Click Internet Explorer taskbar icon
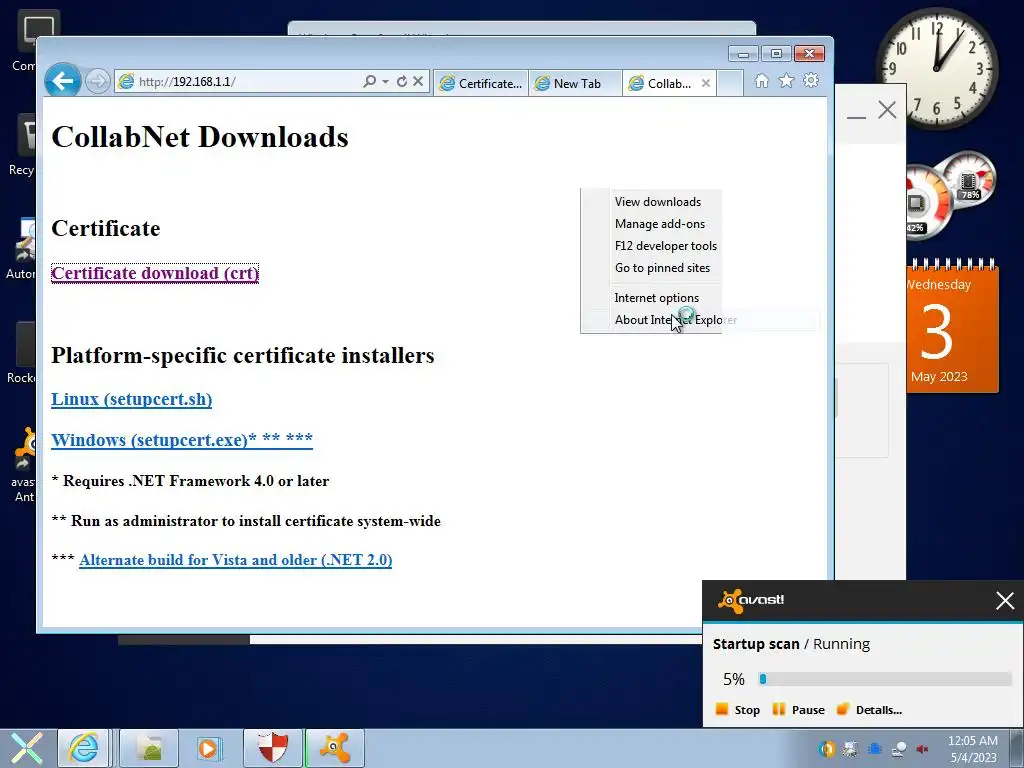This screenshot has width=1024, height=768. tap(84, 748)
